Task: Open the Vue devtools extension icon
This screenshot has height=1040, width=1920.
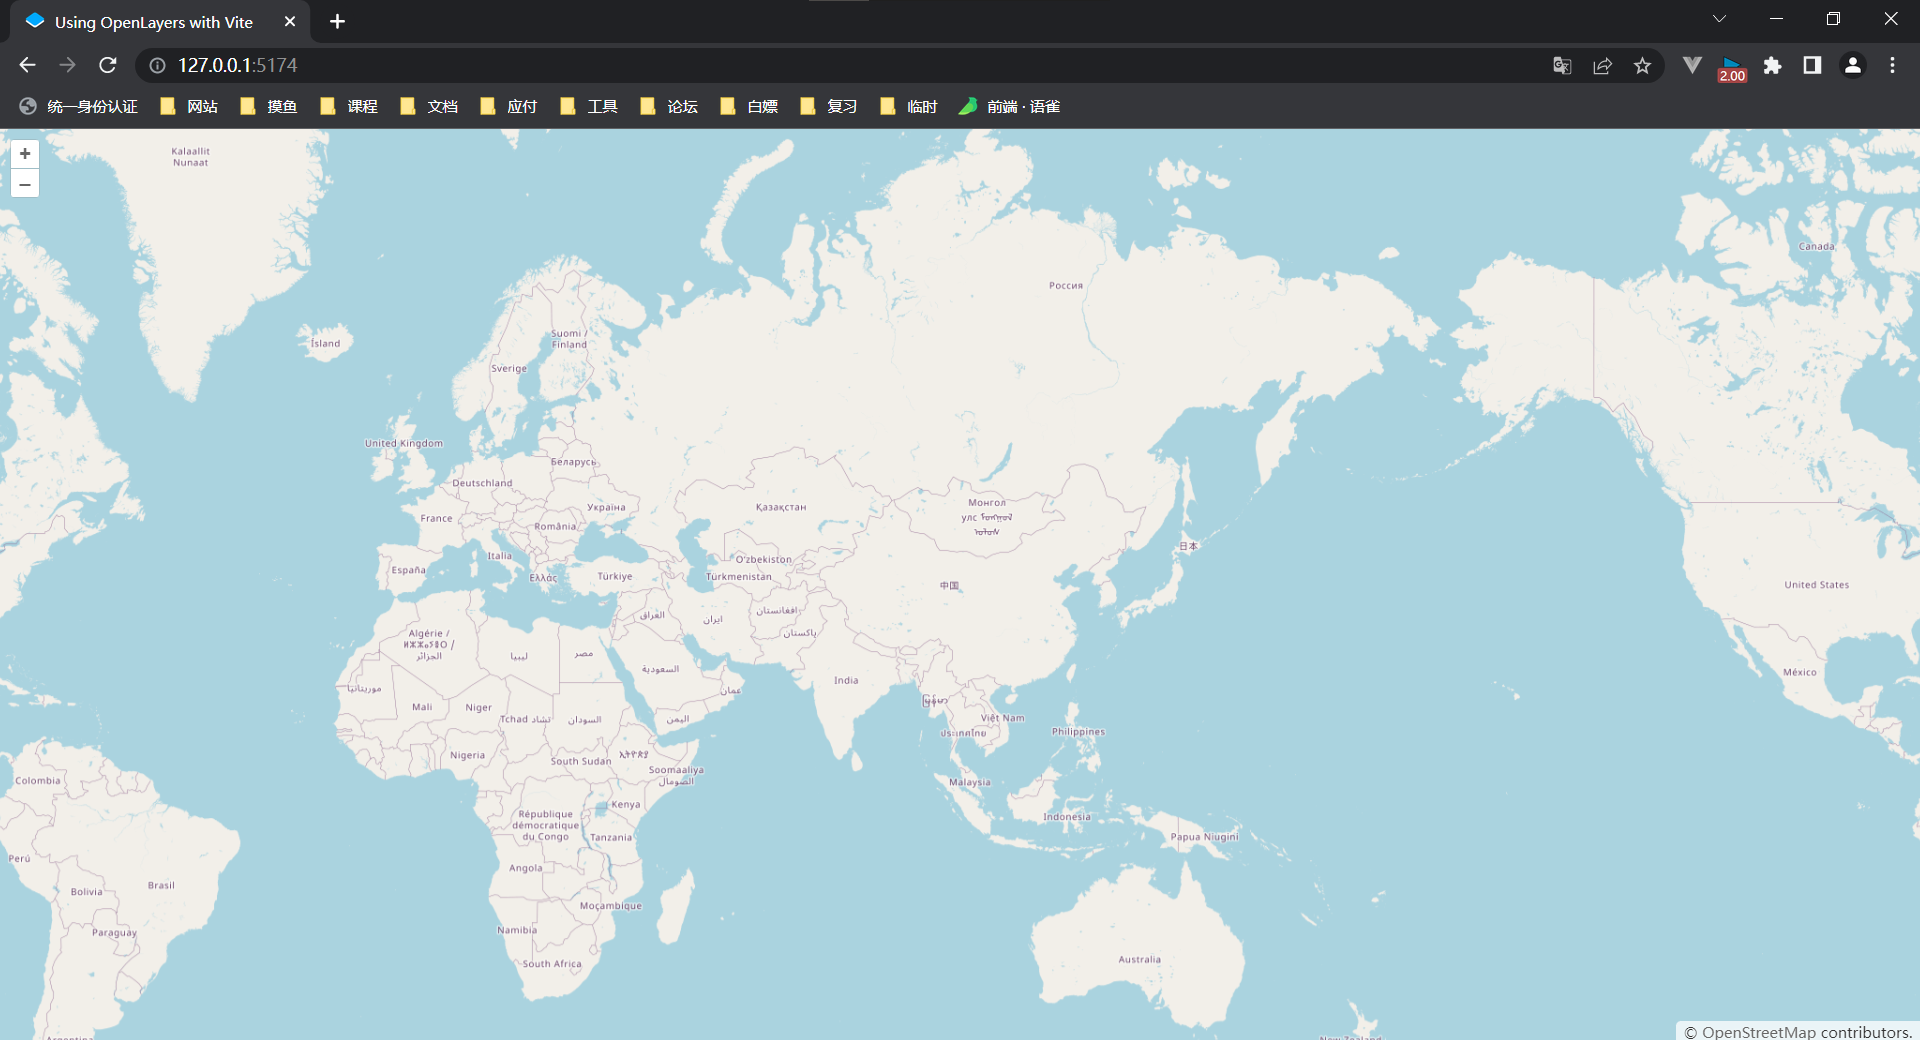Action: click(1692, 65)
